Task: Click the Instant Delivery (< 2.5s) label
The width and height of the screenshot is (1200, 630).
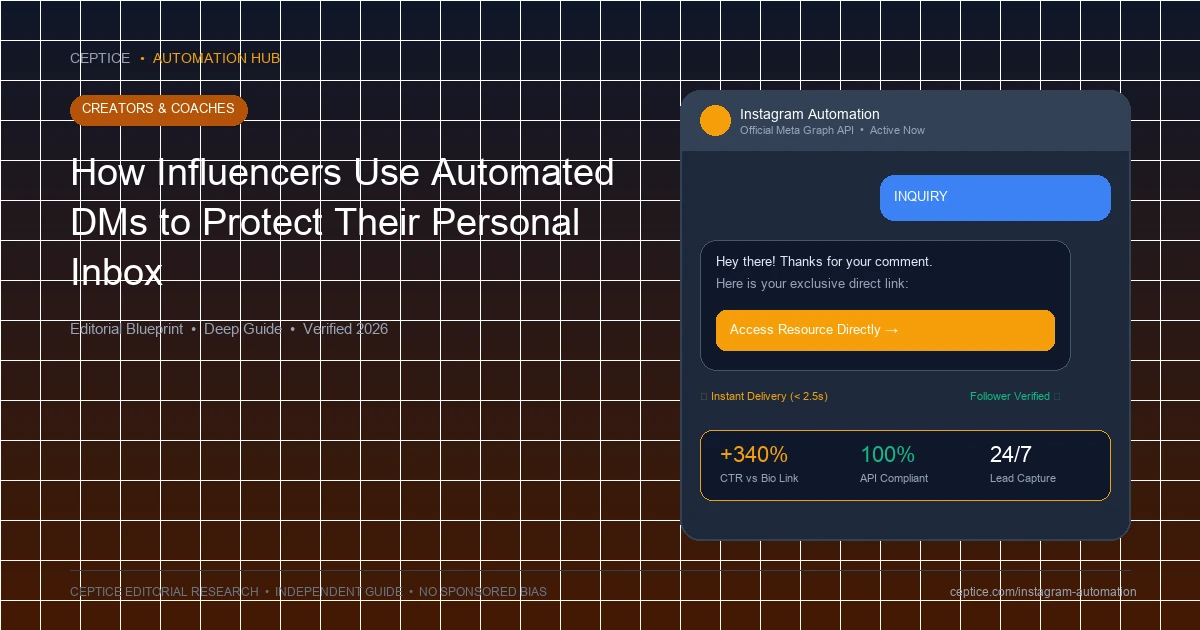Action: click(769, 397)
